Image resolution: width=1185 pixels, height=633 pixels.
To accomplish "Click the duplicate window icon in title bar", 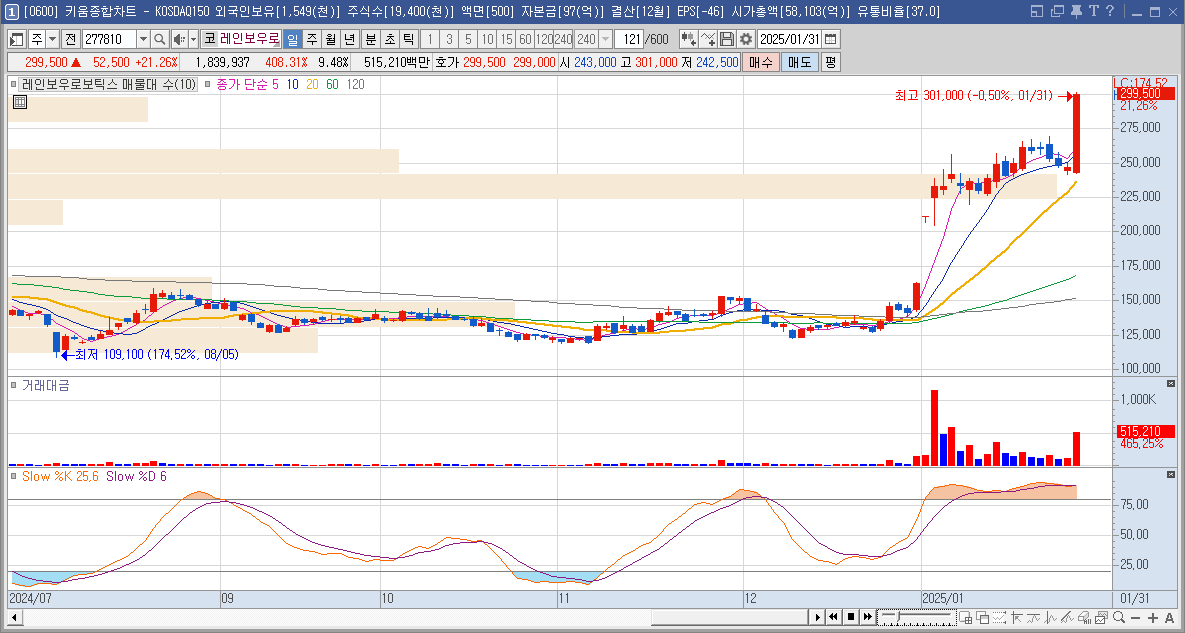I will (x=1057, y=11).
